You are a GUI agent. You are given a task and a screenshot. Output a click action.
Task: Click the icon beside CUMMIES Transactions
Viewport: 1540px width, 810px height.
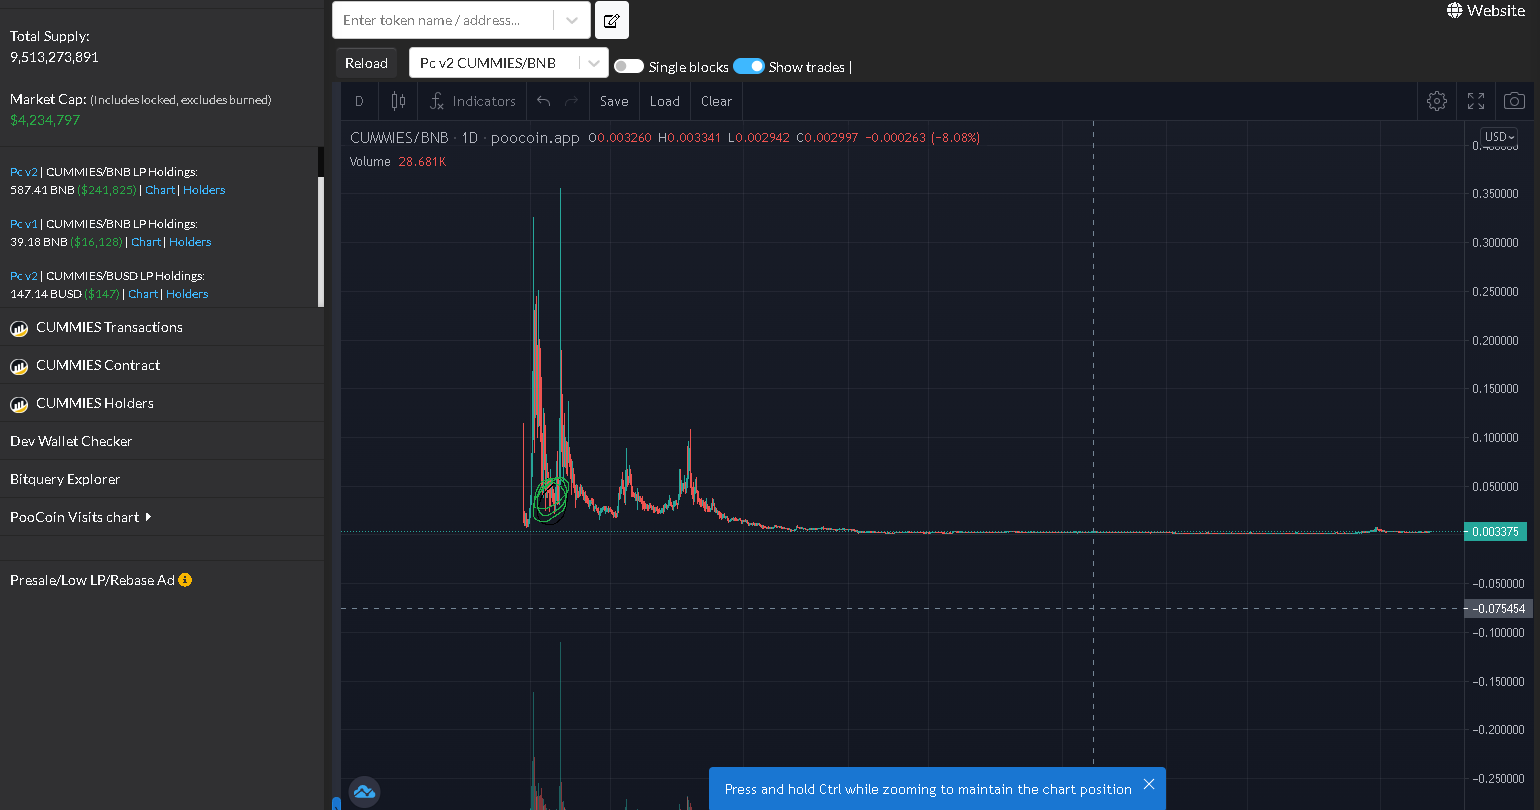tap(19, 328)
